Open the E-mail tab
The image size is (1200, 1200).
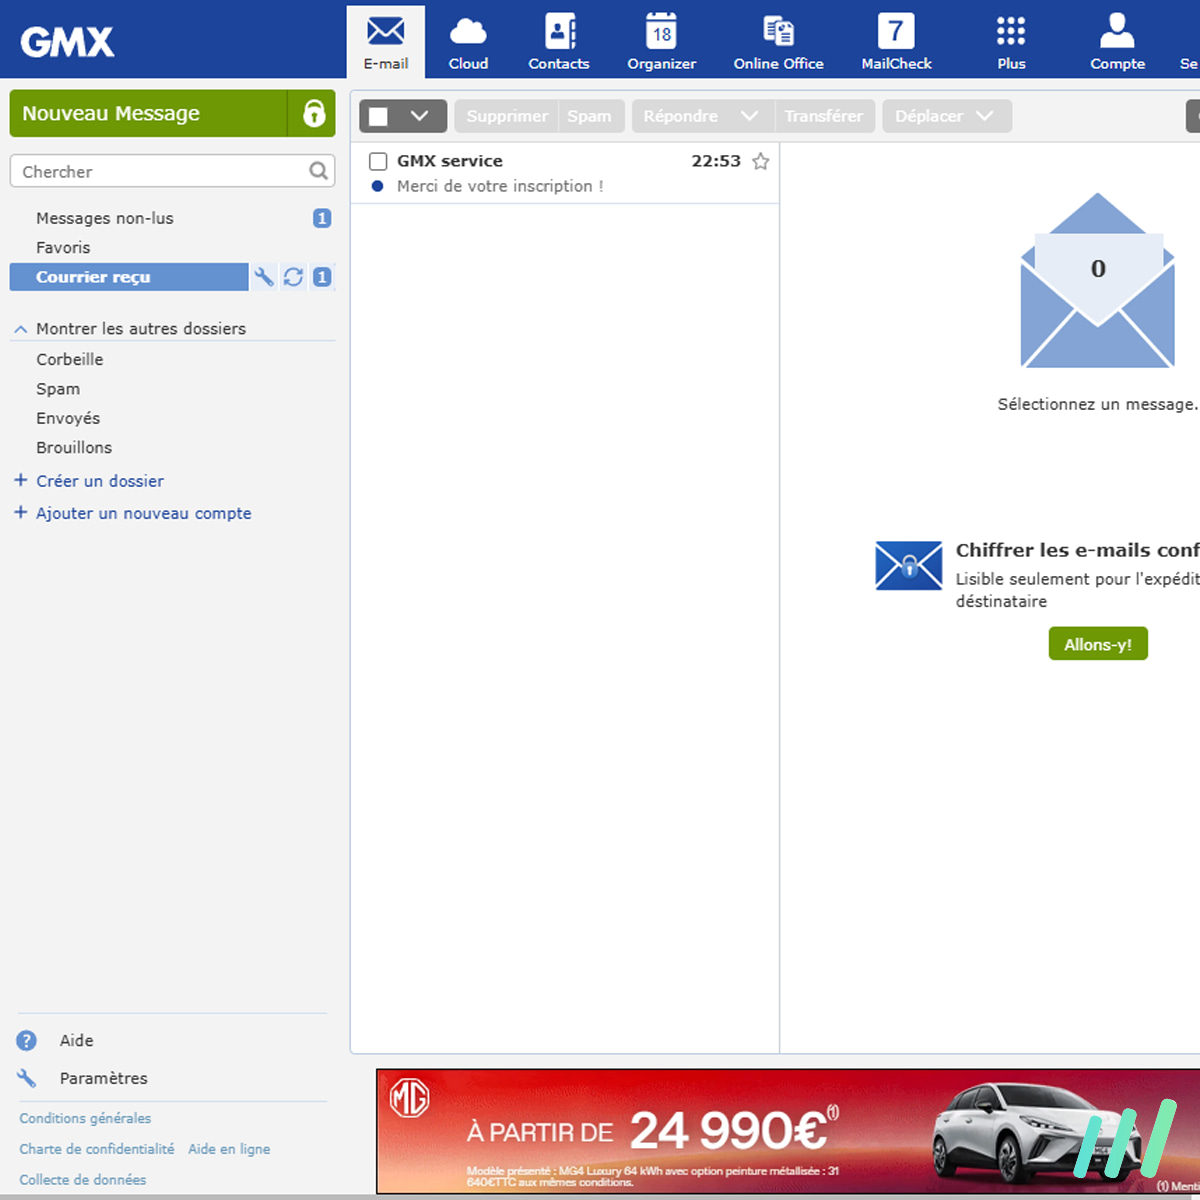(x=386, y=42)
